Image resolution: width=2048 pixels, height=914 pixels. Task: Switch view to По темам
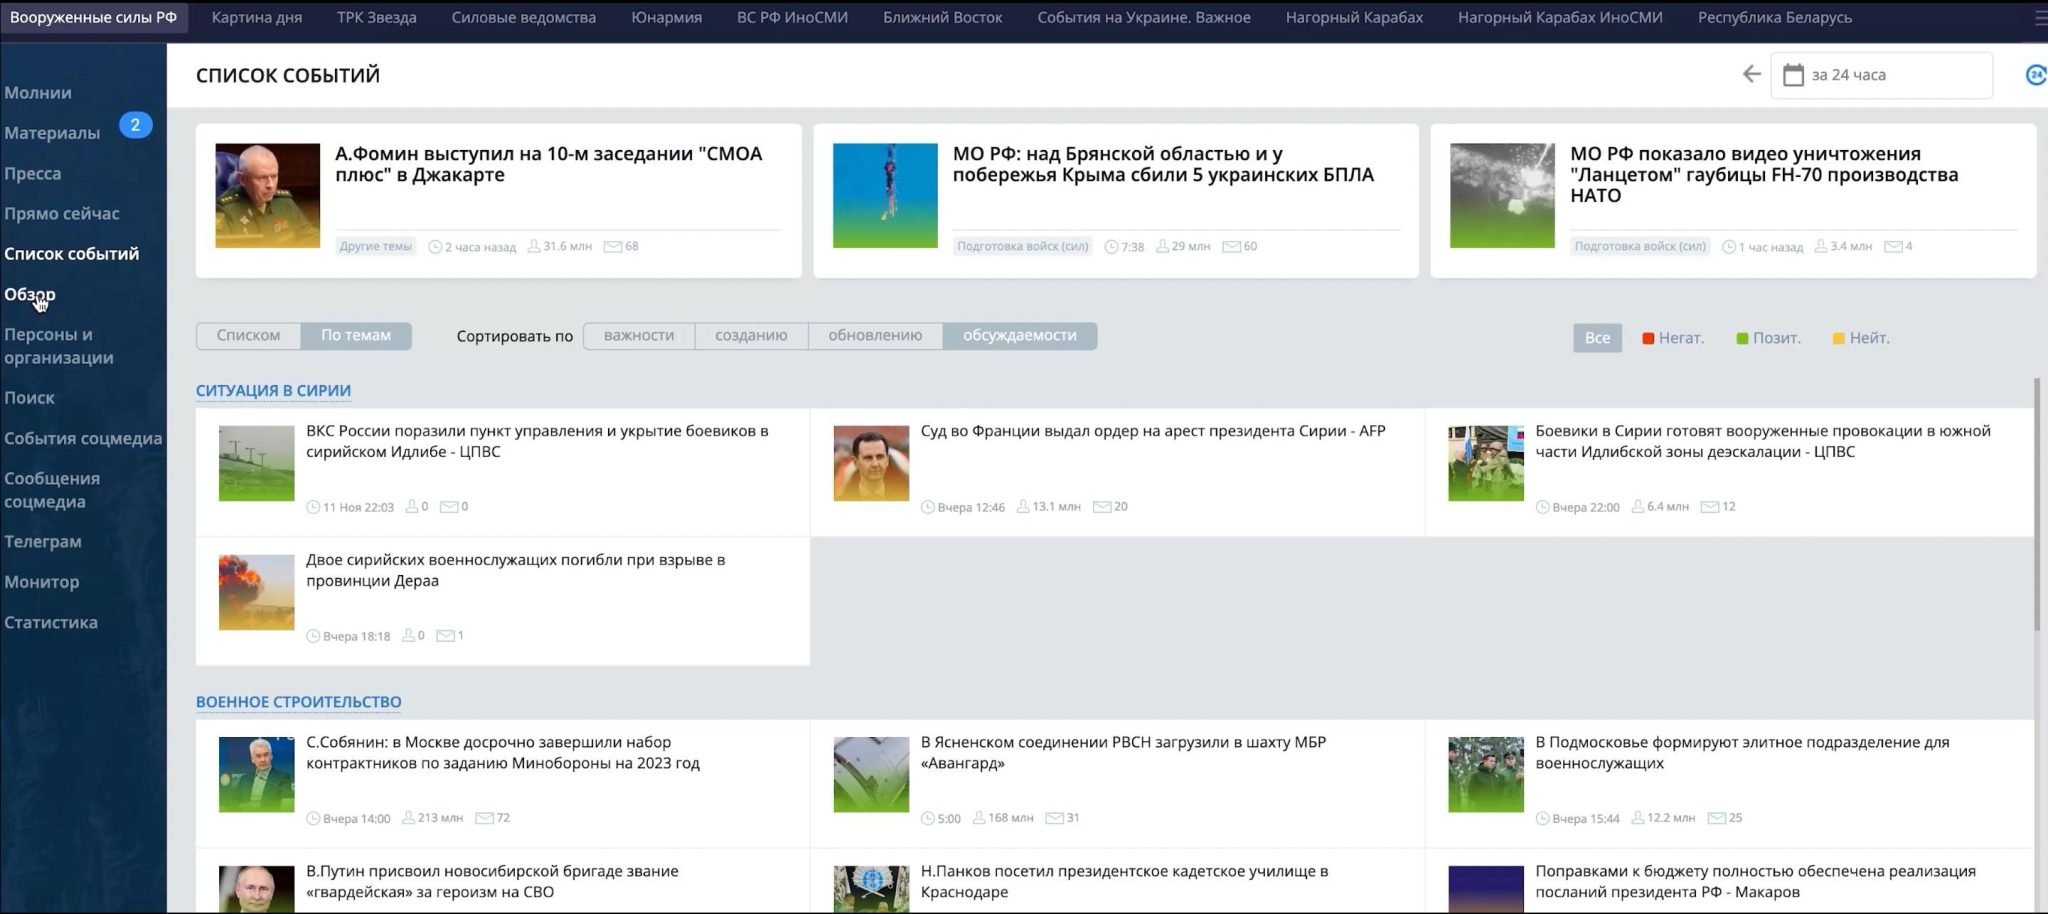[356, 336]
